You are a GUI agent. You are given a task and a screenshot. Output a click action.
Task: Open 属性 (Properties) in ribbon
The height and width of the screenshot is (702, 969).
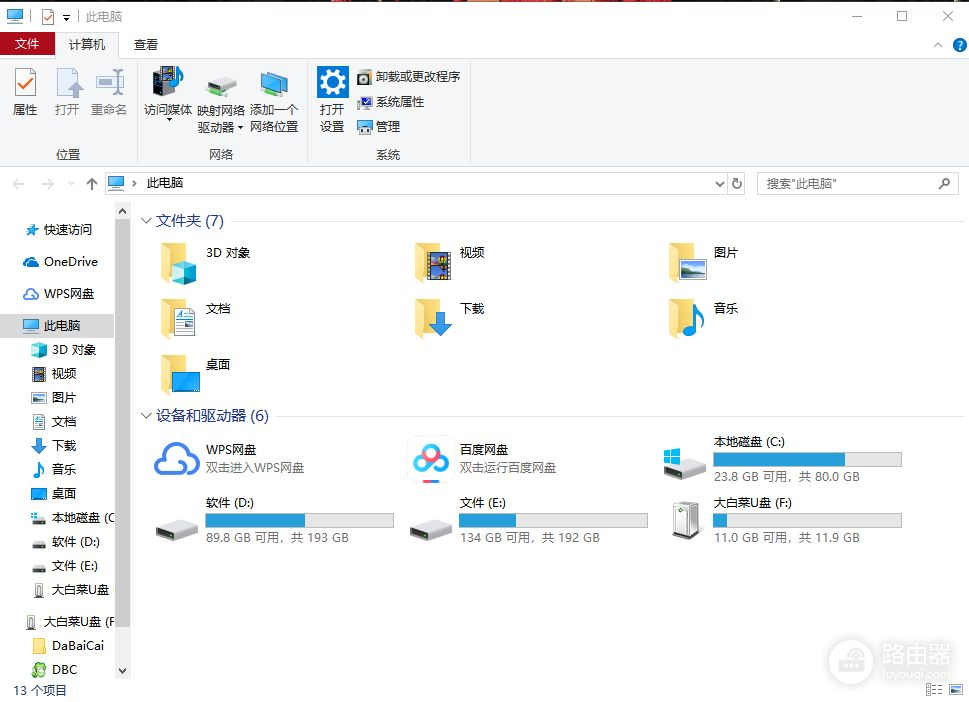point(25,91)
